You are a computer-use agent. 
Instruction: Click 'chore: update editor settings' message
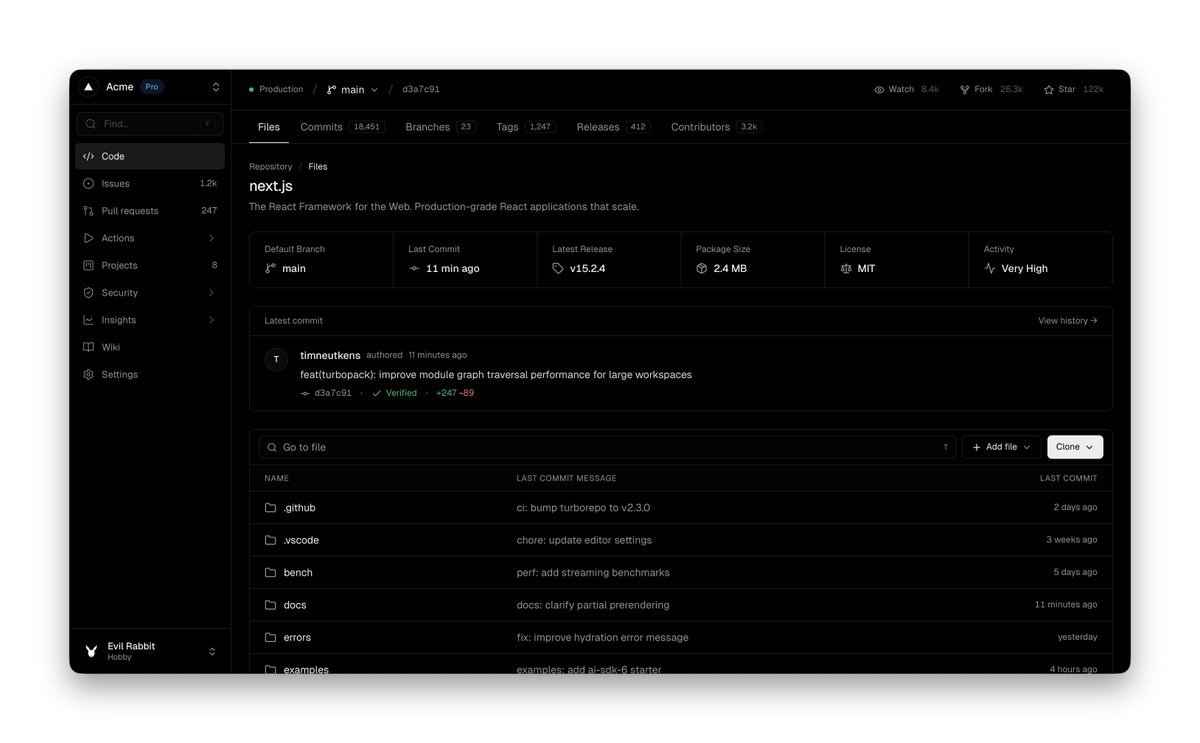click(584, 540)
